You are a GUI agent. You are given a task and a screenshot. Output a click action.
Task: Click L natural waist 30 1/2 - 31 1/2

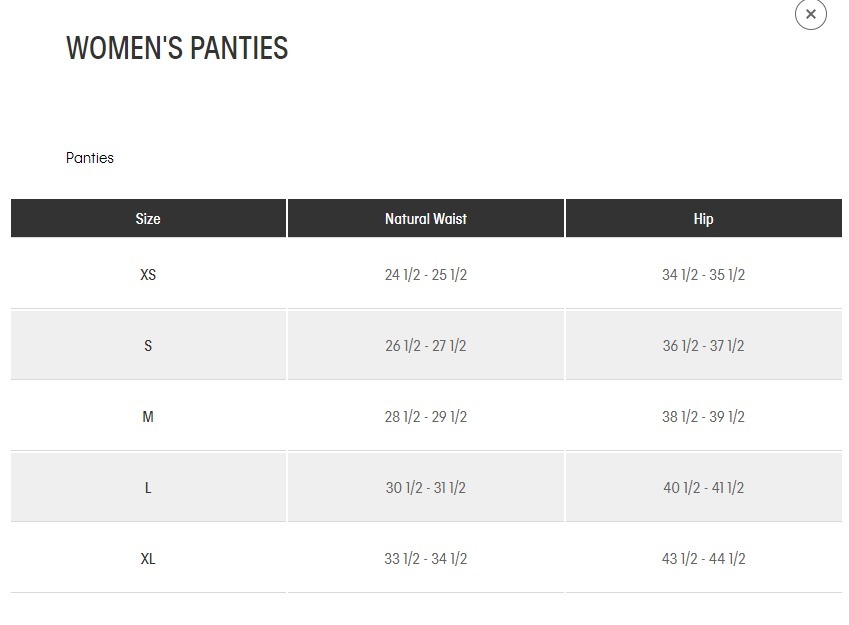point(426,488)
